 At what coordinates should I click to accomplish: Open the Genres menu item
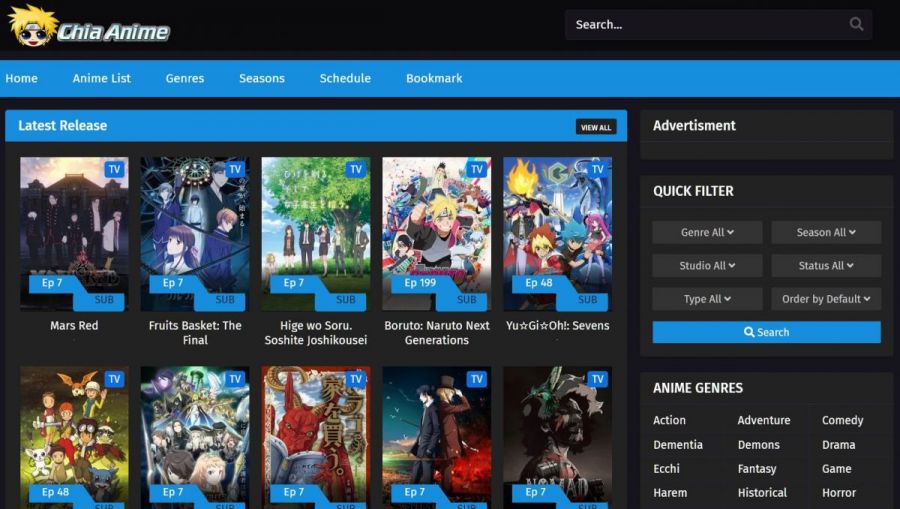185,79
